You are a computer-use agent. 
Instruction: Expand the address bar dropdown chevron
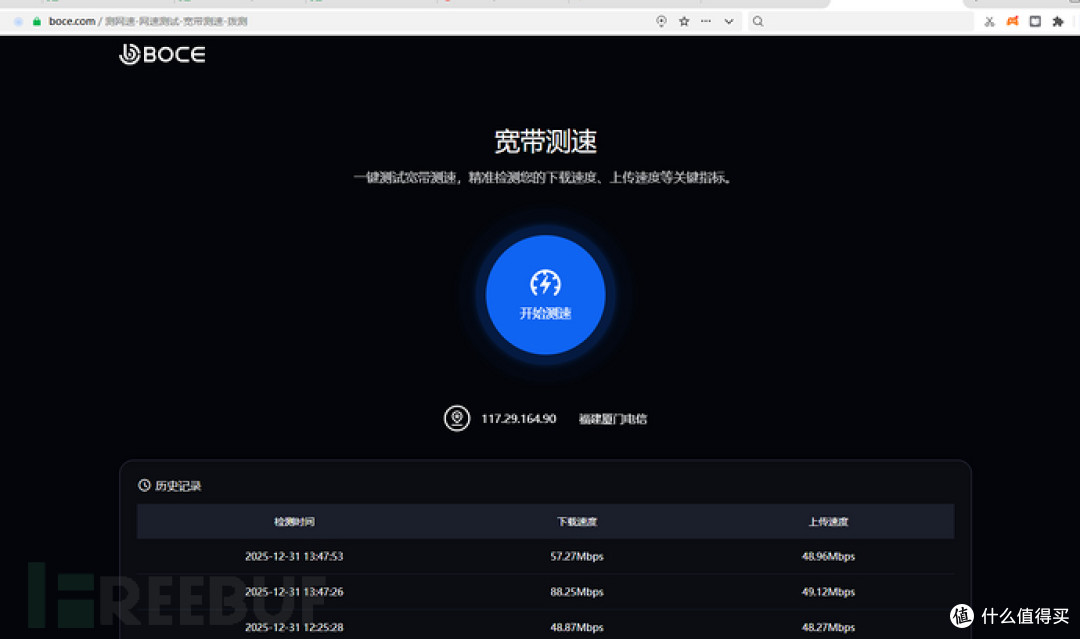coord(729,21)
